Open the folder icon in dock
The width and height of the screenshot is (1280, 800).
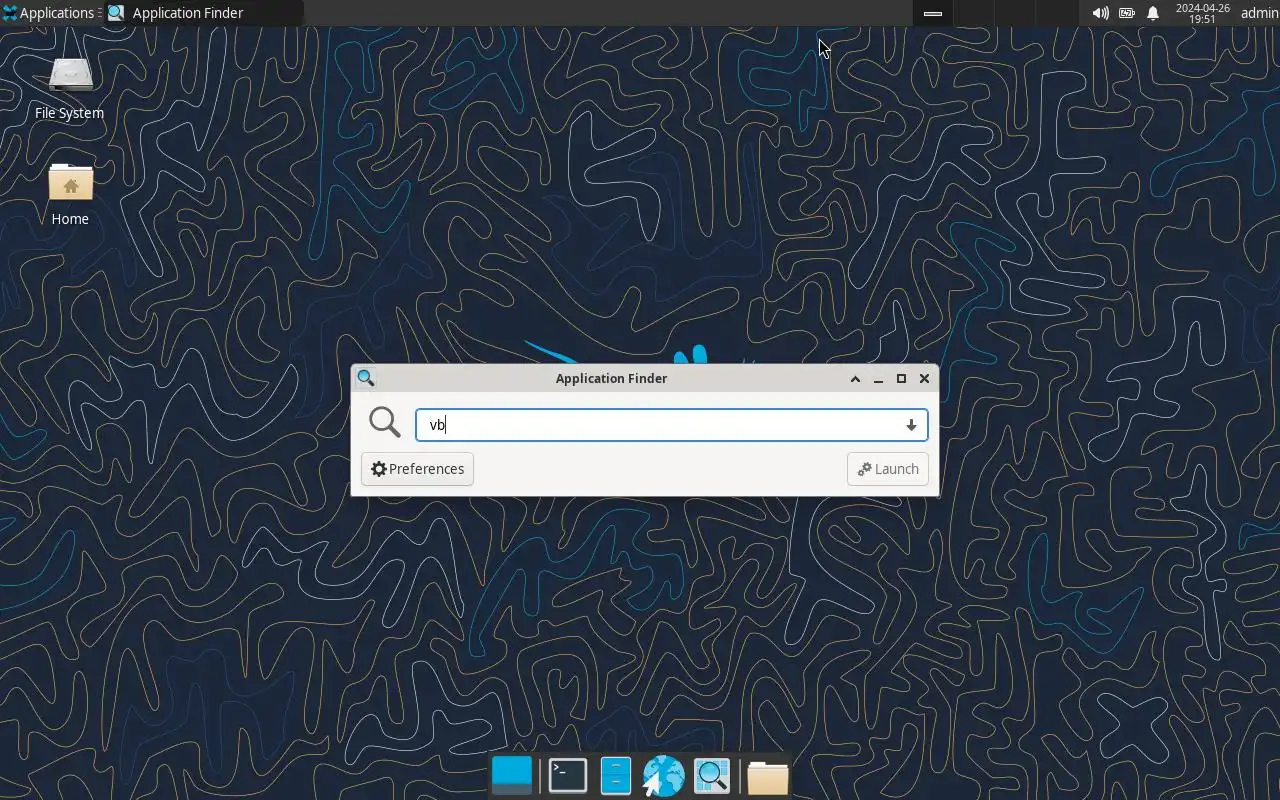[767, 776]
